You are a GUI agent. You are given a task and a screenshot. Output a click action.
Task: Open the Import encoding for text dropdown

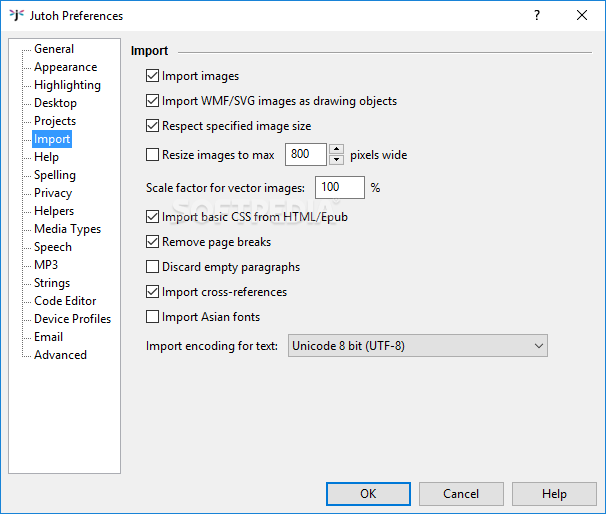point(417,346)
